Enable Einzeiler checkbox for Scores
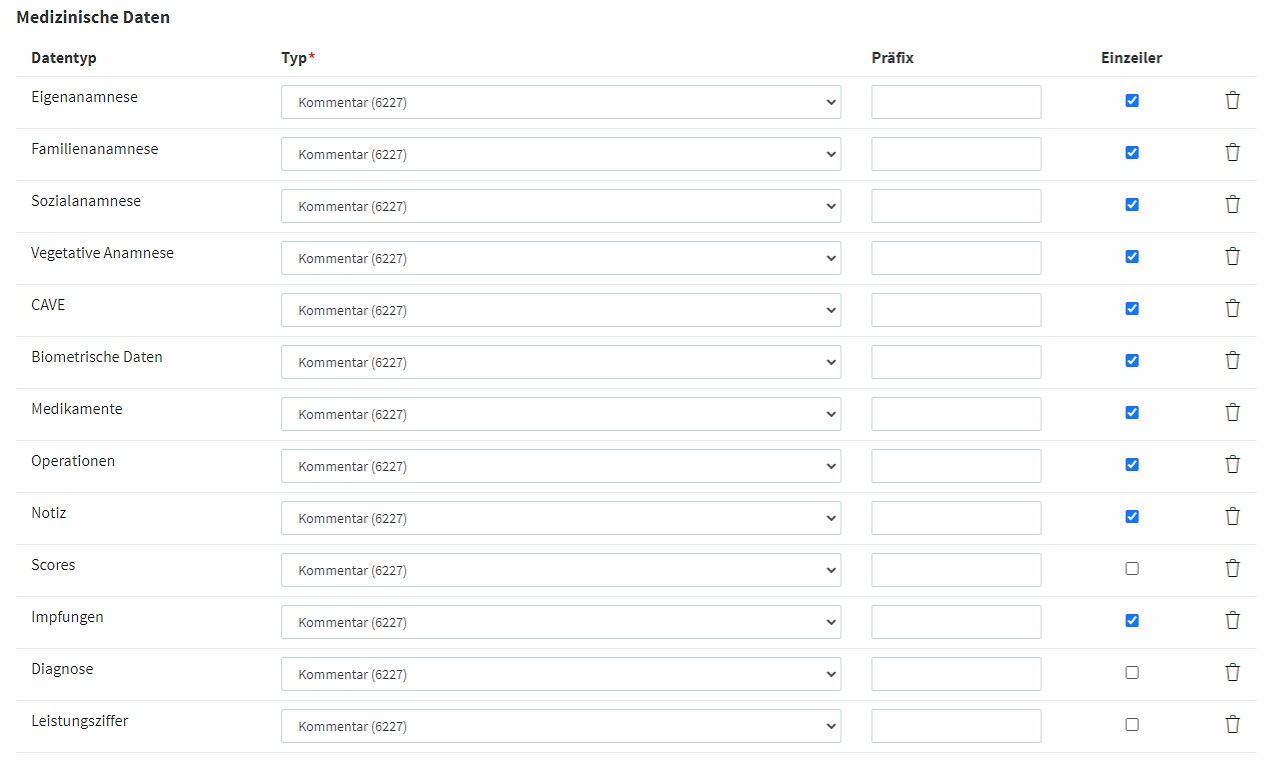 coord(1132,568)
